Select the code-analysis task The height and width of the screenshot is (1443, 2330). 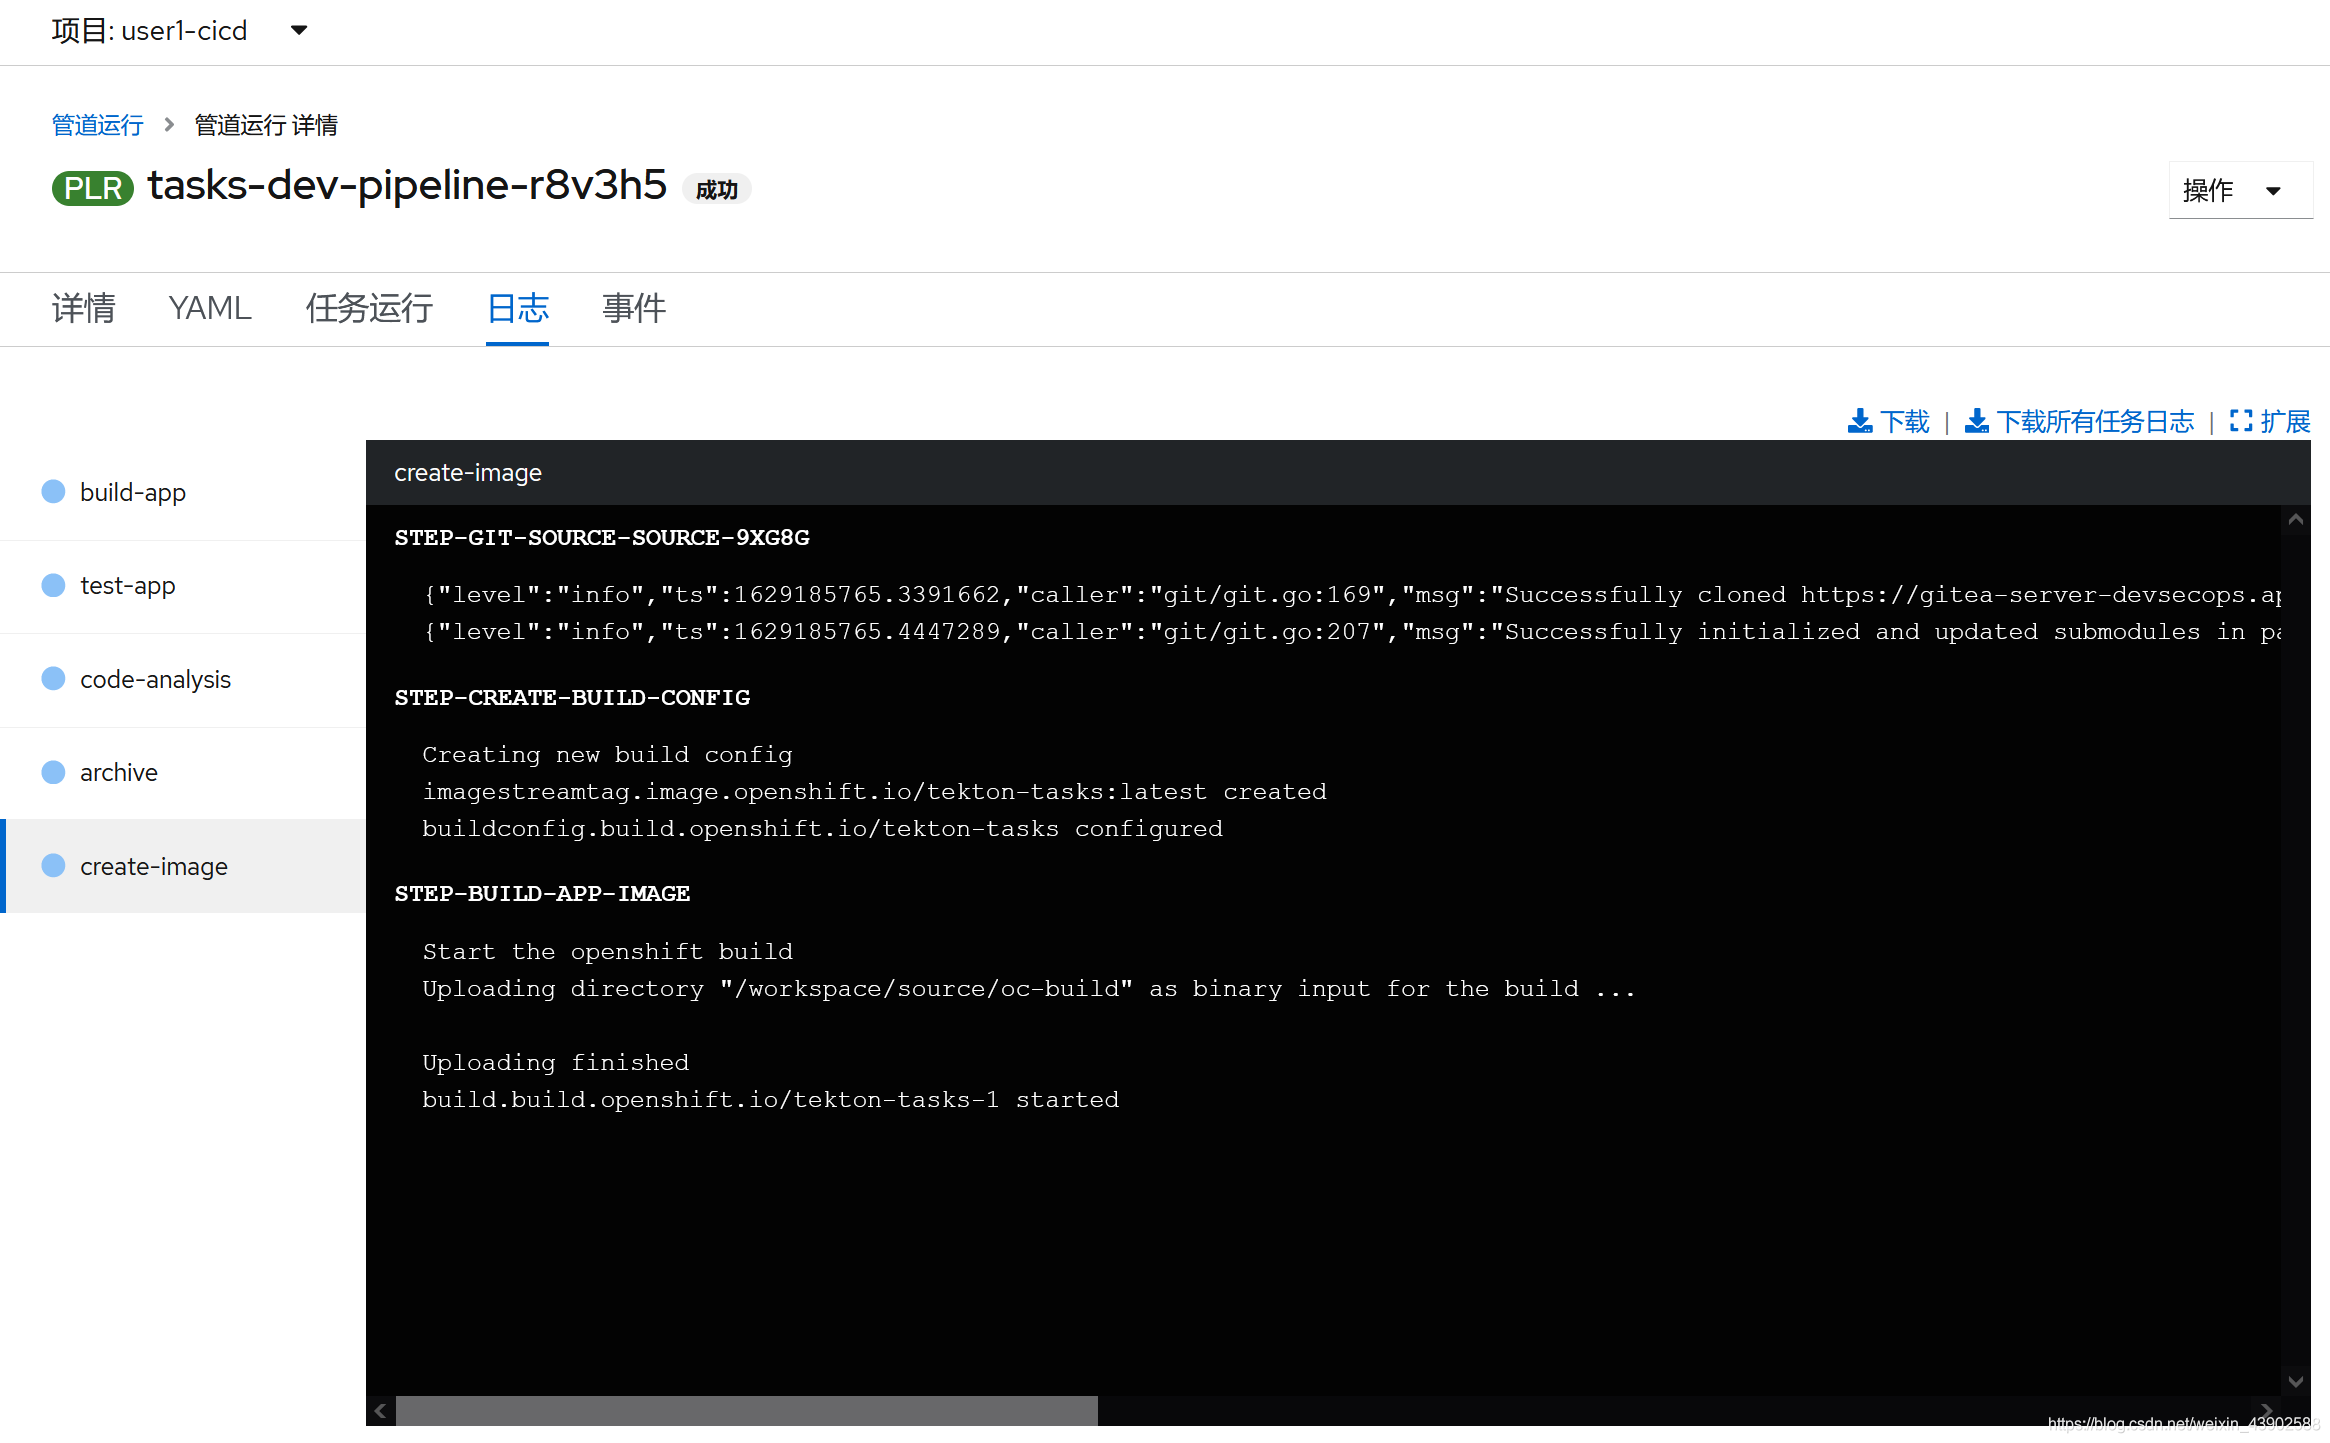pos(183,680)
